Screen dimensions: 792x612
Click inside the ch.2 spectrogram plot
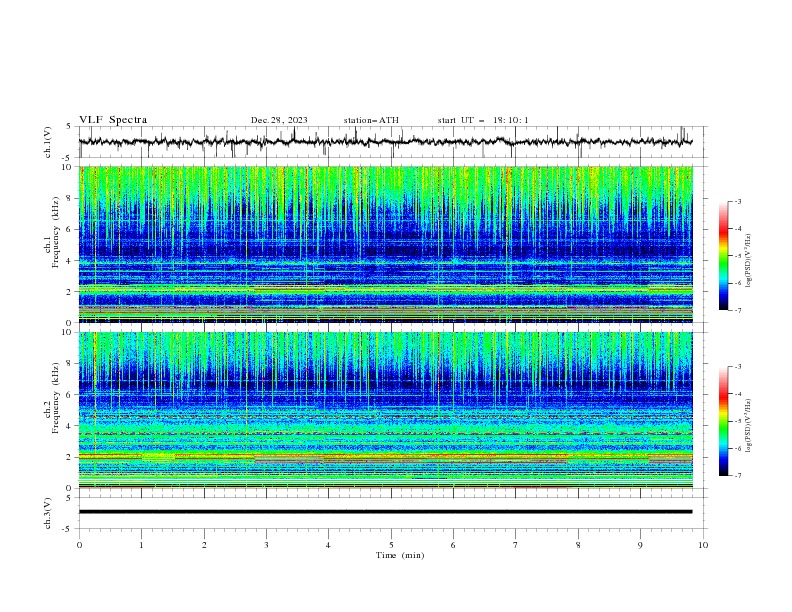386,410
